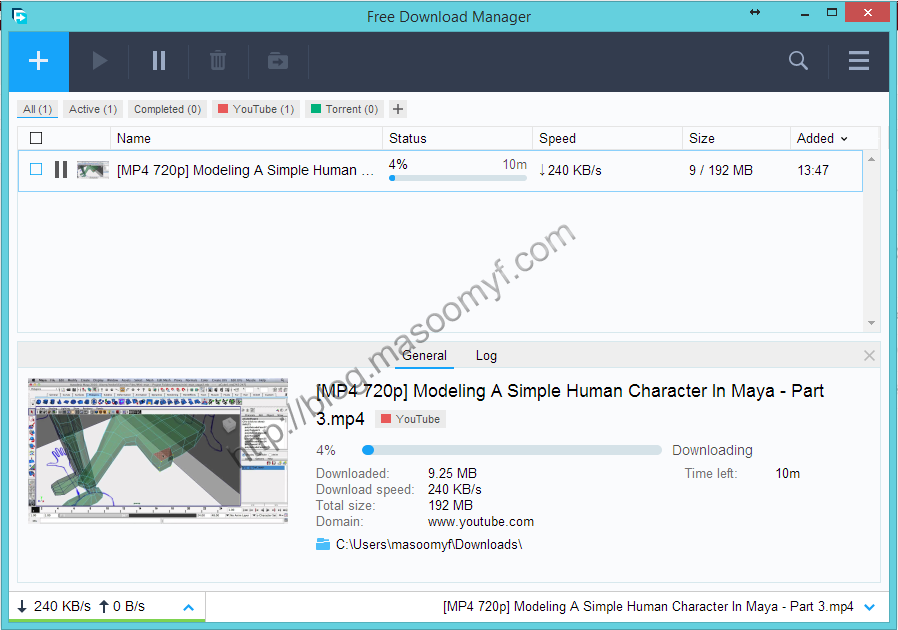Switch to the Log tab
The image size is (898, 630).
point(486,356)
